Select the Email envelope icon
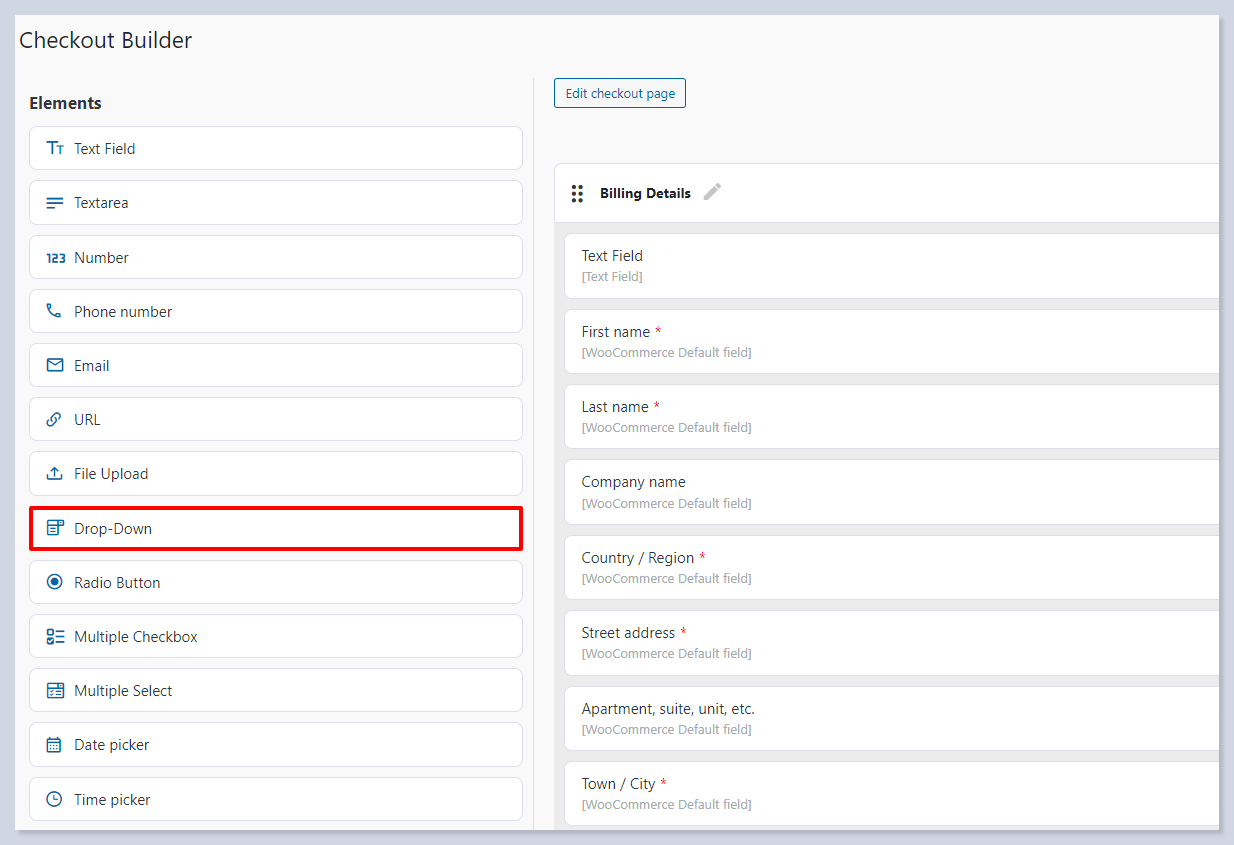Image resolution: width=1234 pixels, height=845 pixels. pos(55,366)
